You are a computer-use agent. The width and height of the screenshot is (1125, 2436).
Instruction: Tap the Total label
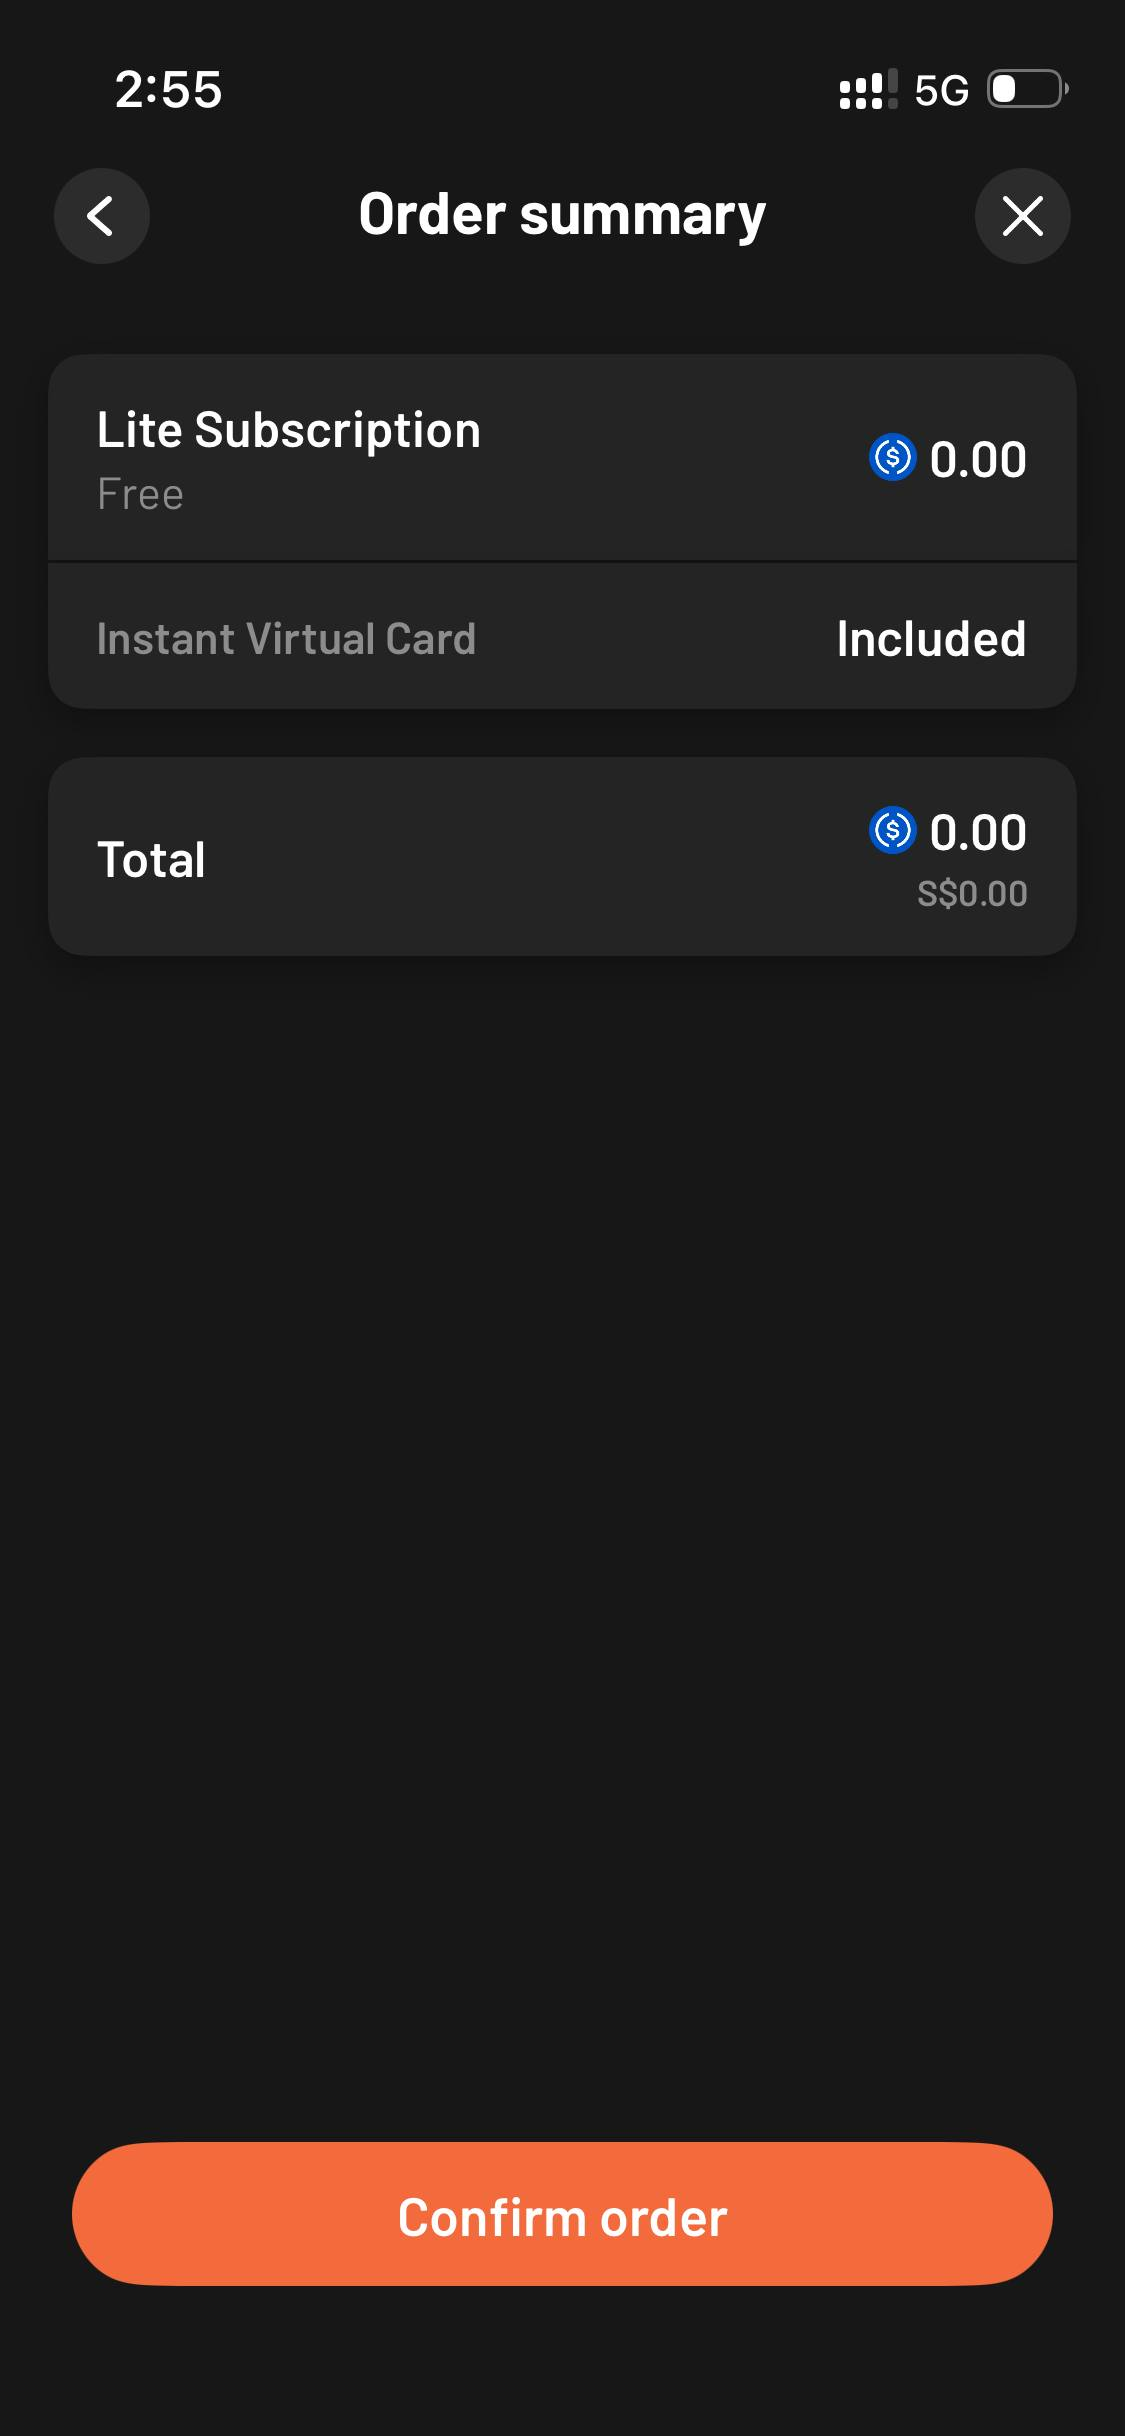click(151, 859)
